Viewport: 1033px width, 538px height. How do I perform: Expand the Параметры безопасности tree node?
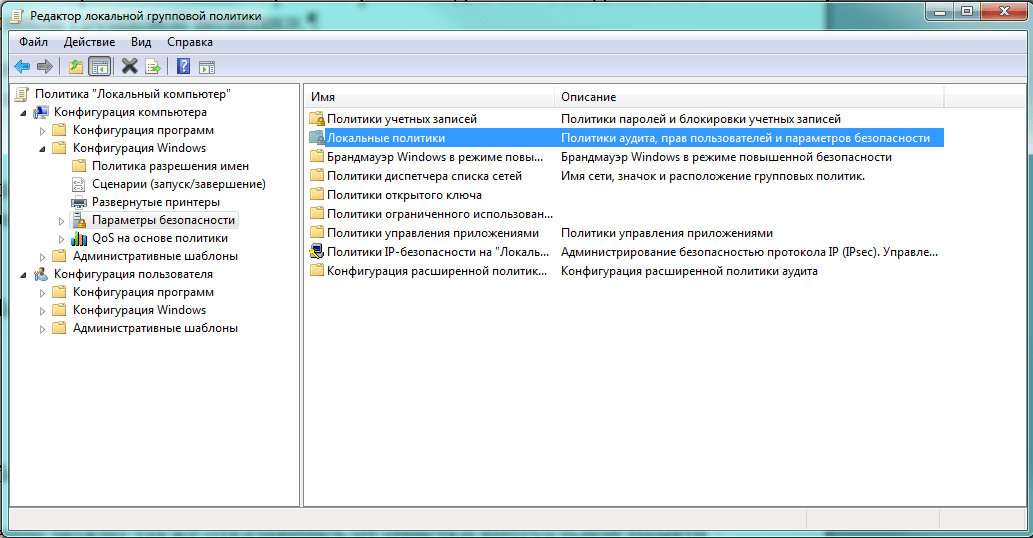tap(61, 220)
